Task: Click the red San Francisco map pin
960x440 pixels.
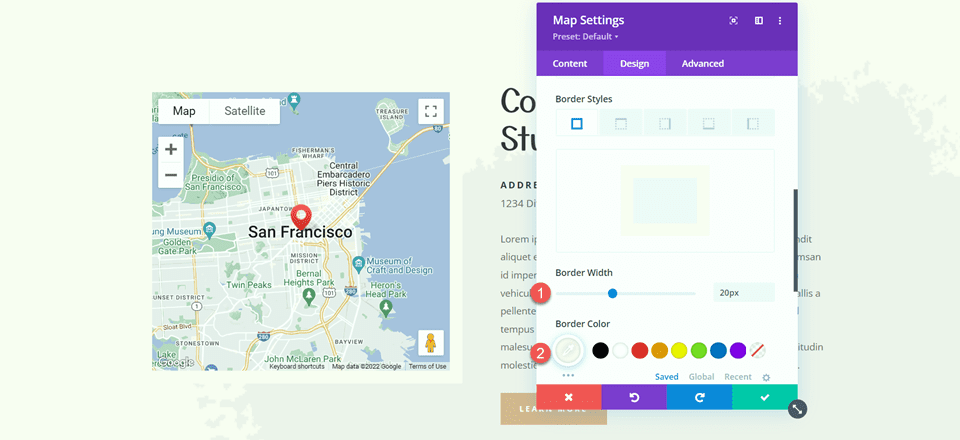Action: pos(301,217)
